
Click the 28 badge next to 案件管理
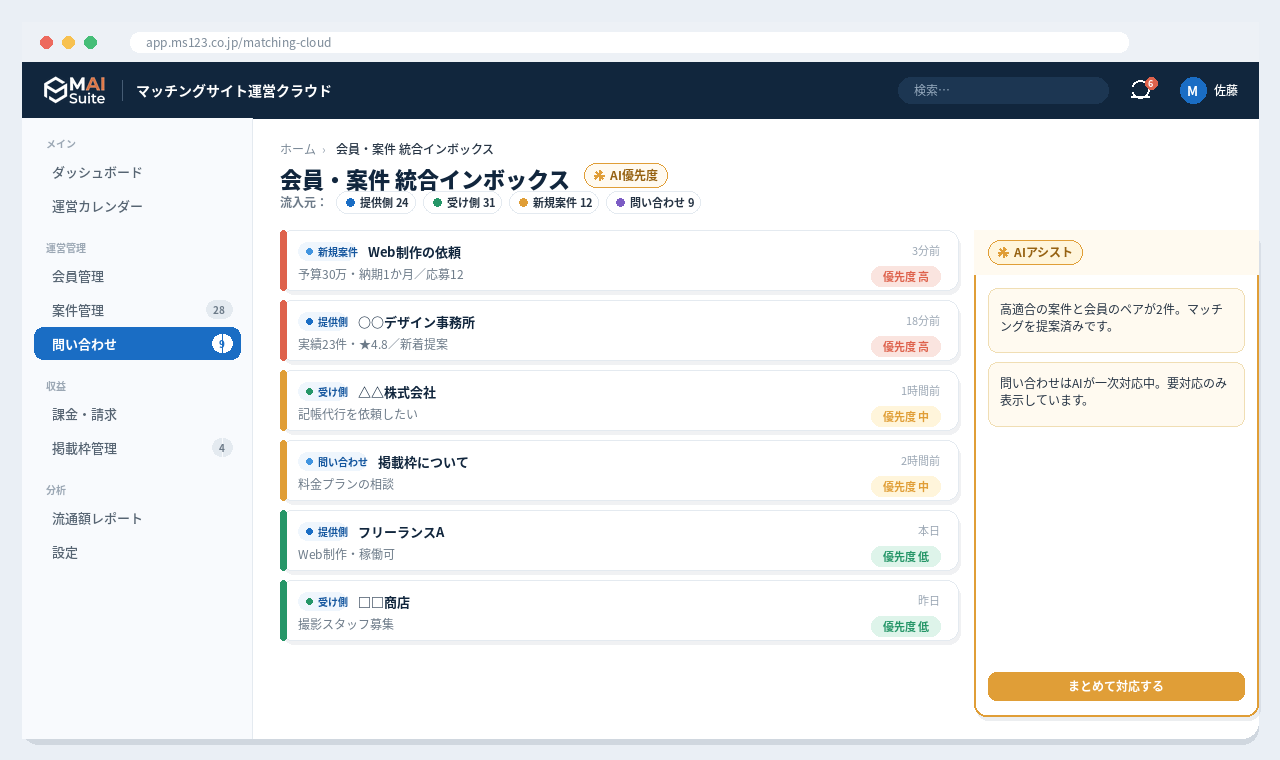(219, 310)
